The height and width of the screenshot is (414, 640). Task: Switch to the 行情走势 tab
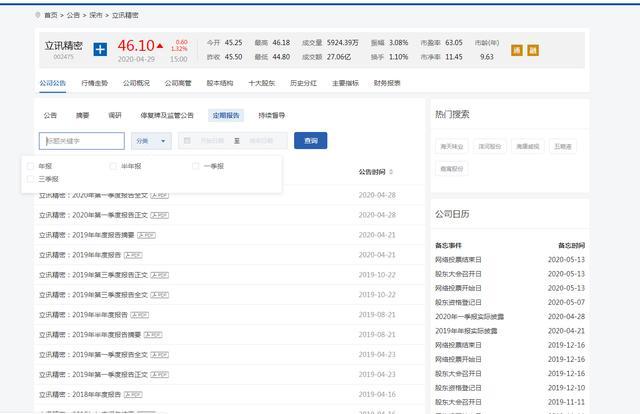tap(94, 83)
